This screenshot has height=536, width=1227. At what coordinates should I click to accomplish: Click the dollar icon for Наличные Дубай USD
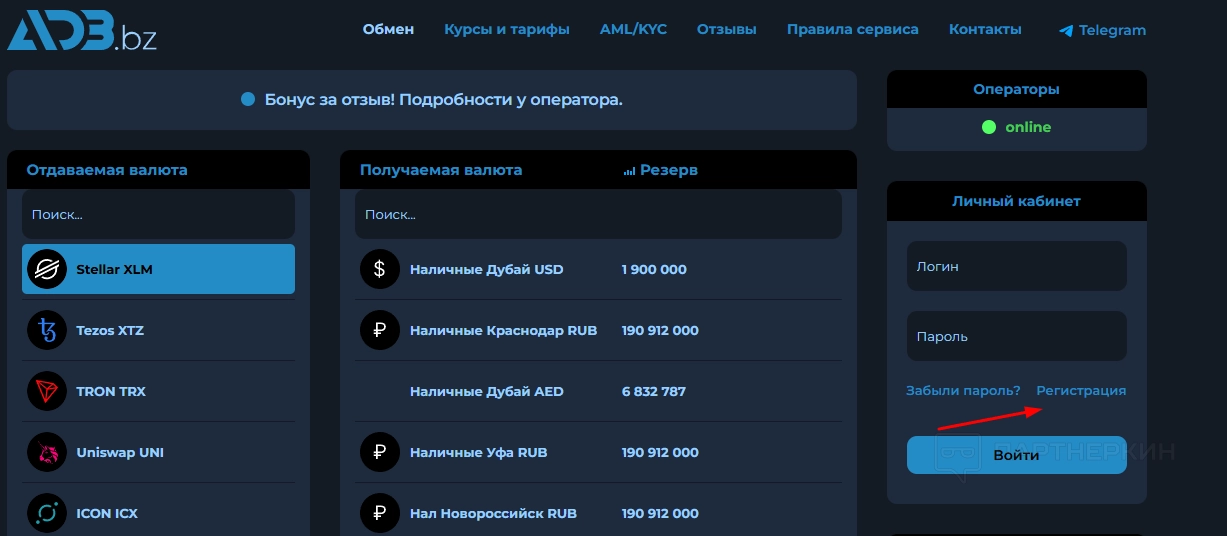click(379, 269)
